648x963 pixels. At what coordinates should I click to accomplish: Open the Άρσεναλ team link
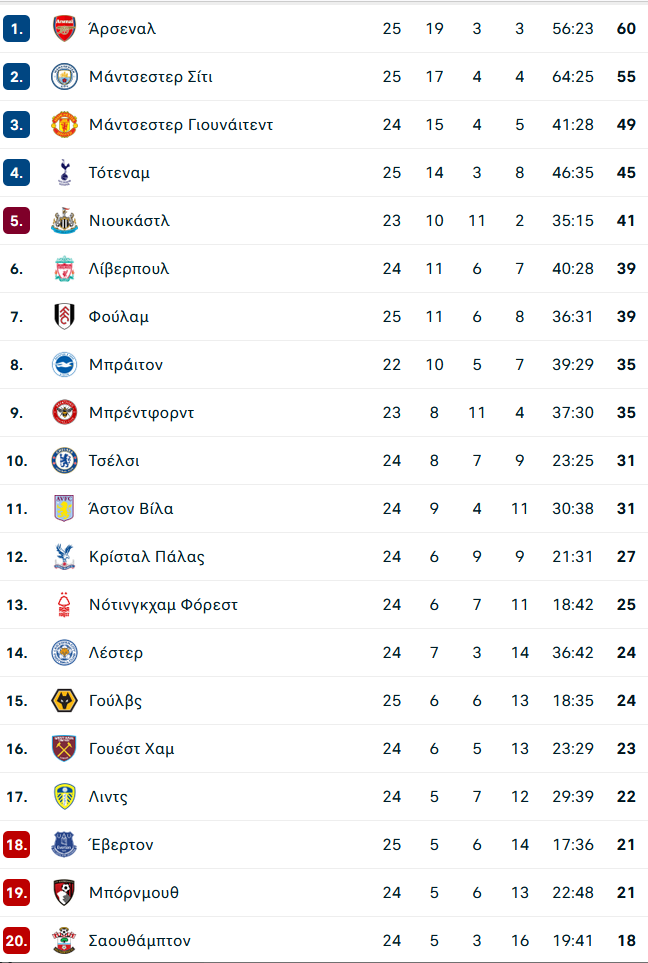pos(122,29)
